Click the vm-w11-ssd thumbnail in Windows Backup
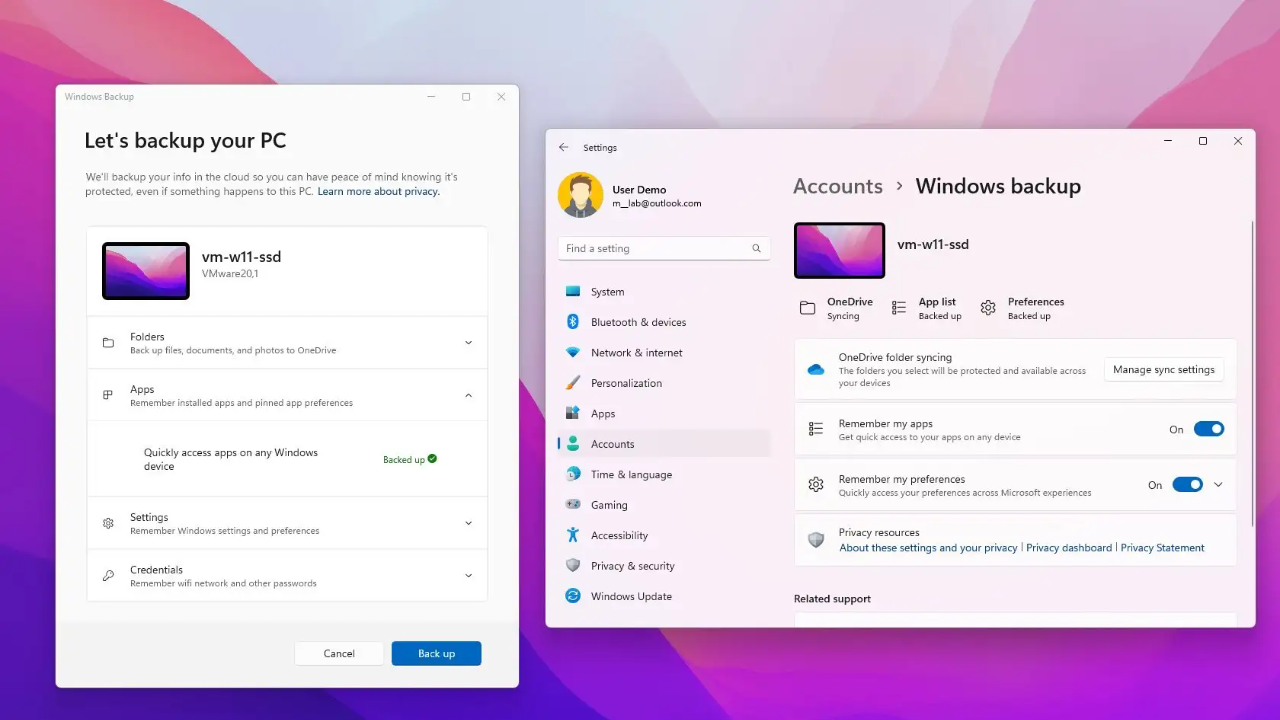The image size is (1280, 720). pyautogui.click(x=146, y=271)
